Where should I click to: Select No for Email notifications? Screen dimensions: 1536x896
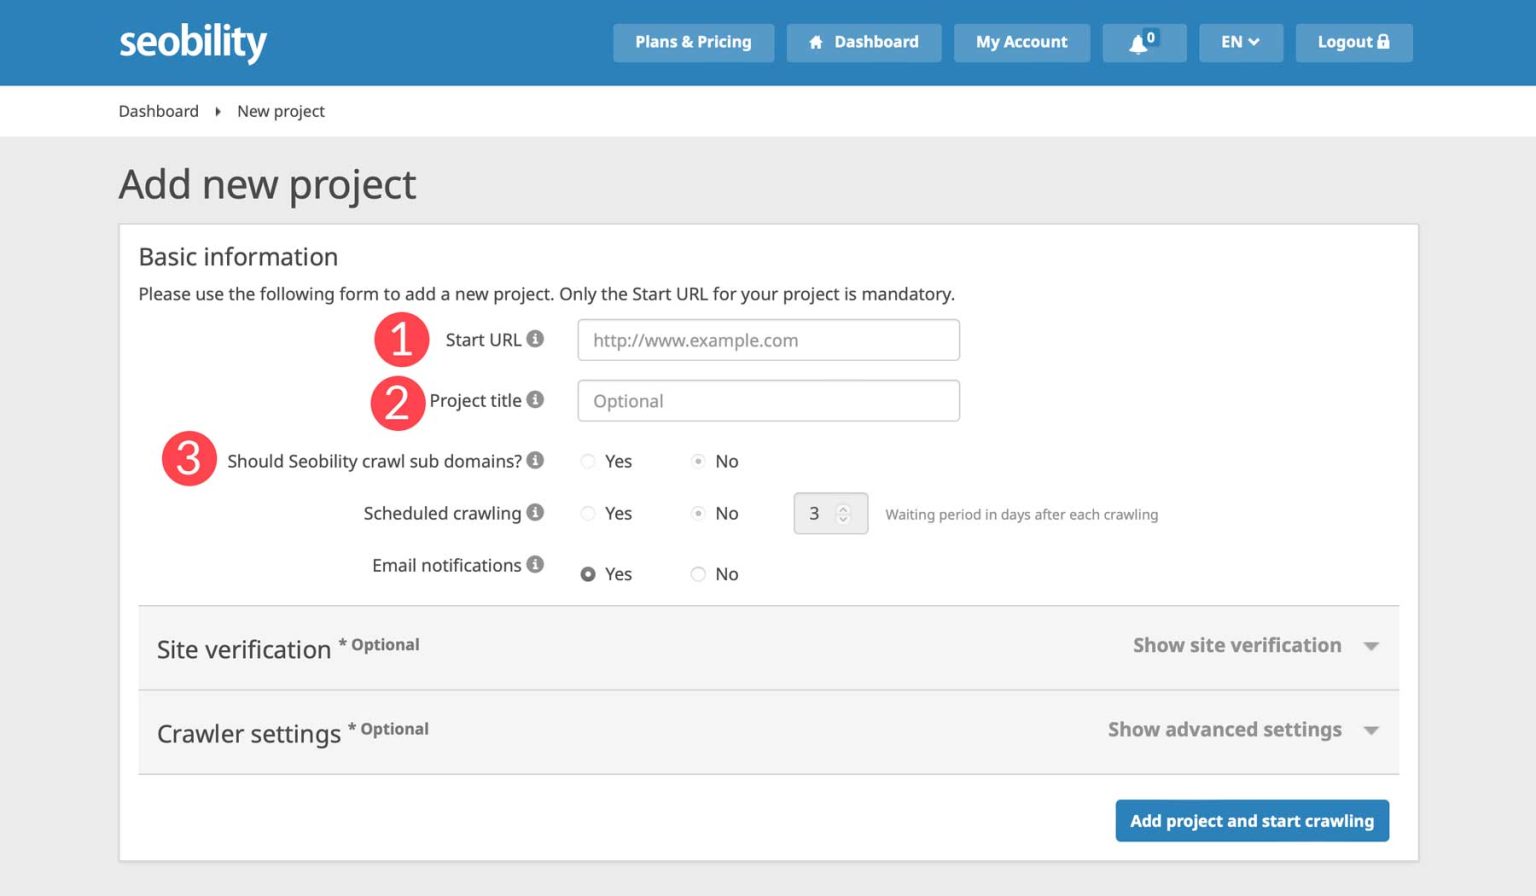pyautogui.click(x=698, y=574)
